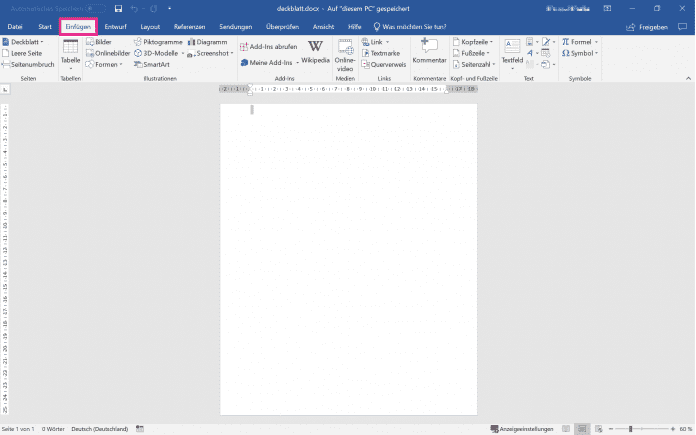Add a Kommentar to the document

coord(429,52)
